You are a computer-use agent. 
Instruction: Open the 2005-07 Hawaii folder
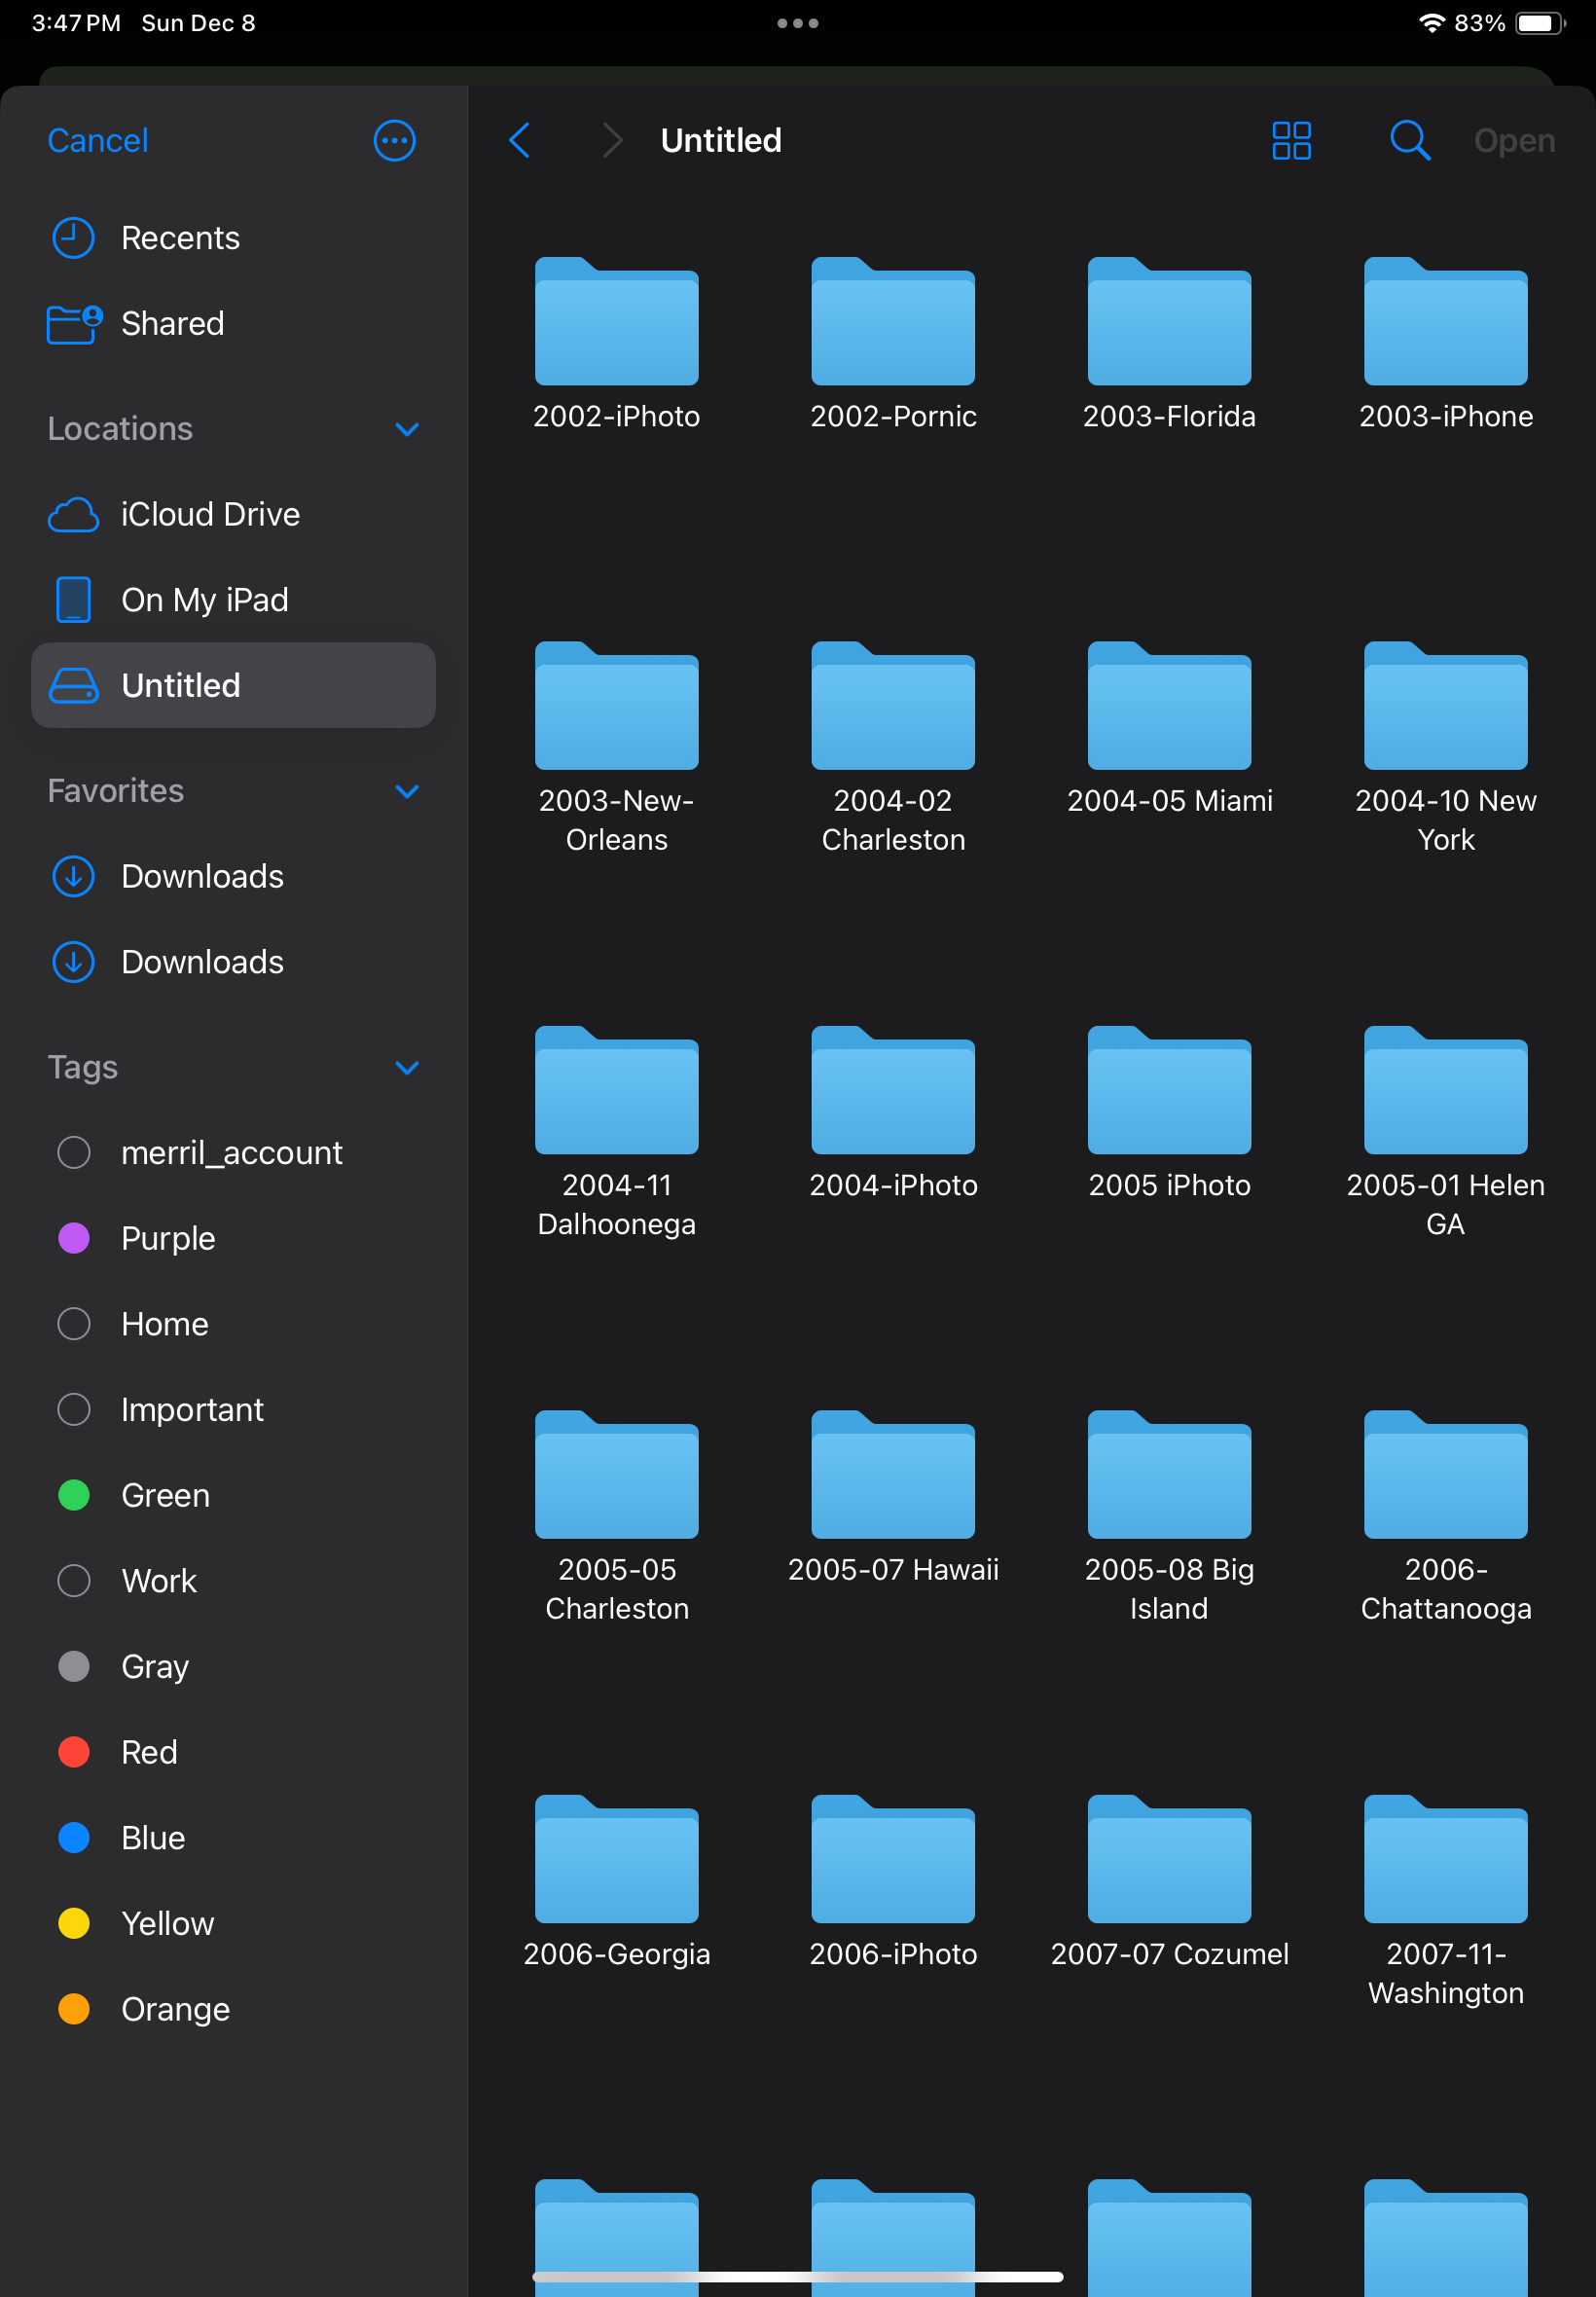(x=892, y=1476)
